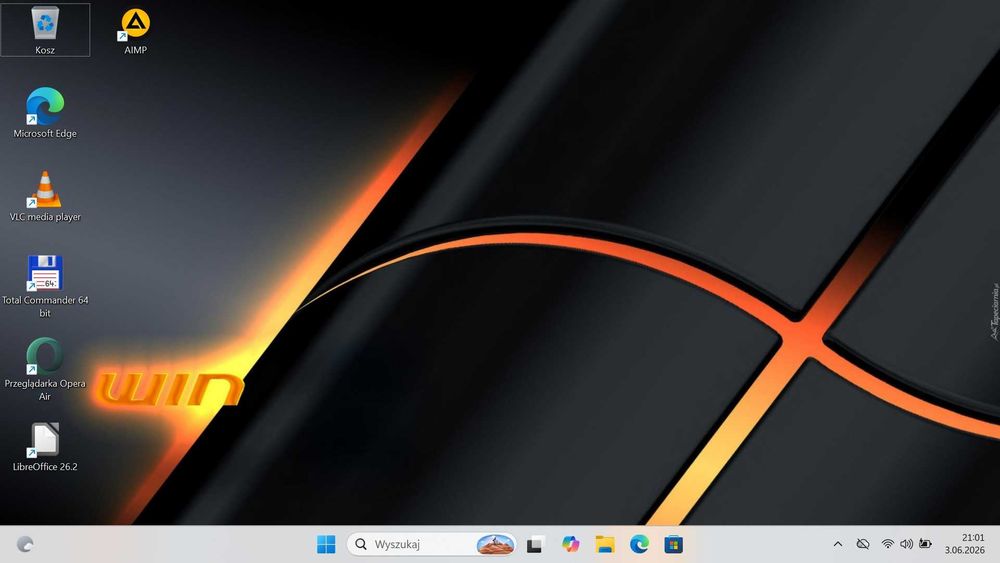The width and height of the screenshot is (1000, 563).
Task: Click the speaker volume tray icon
Action: [906, 544]
